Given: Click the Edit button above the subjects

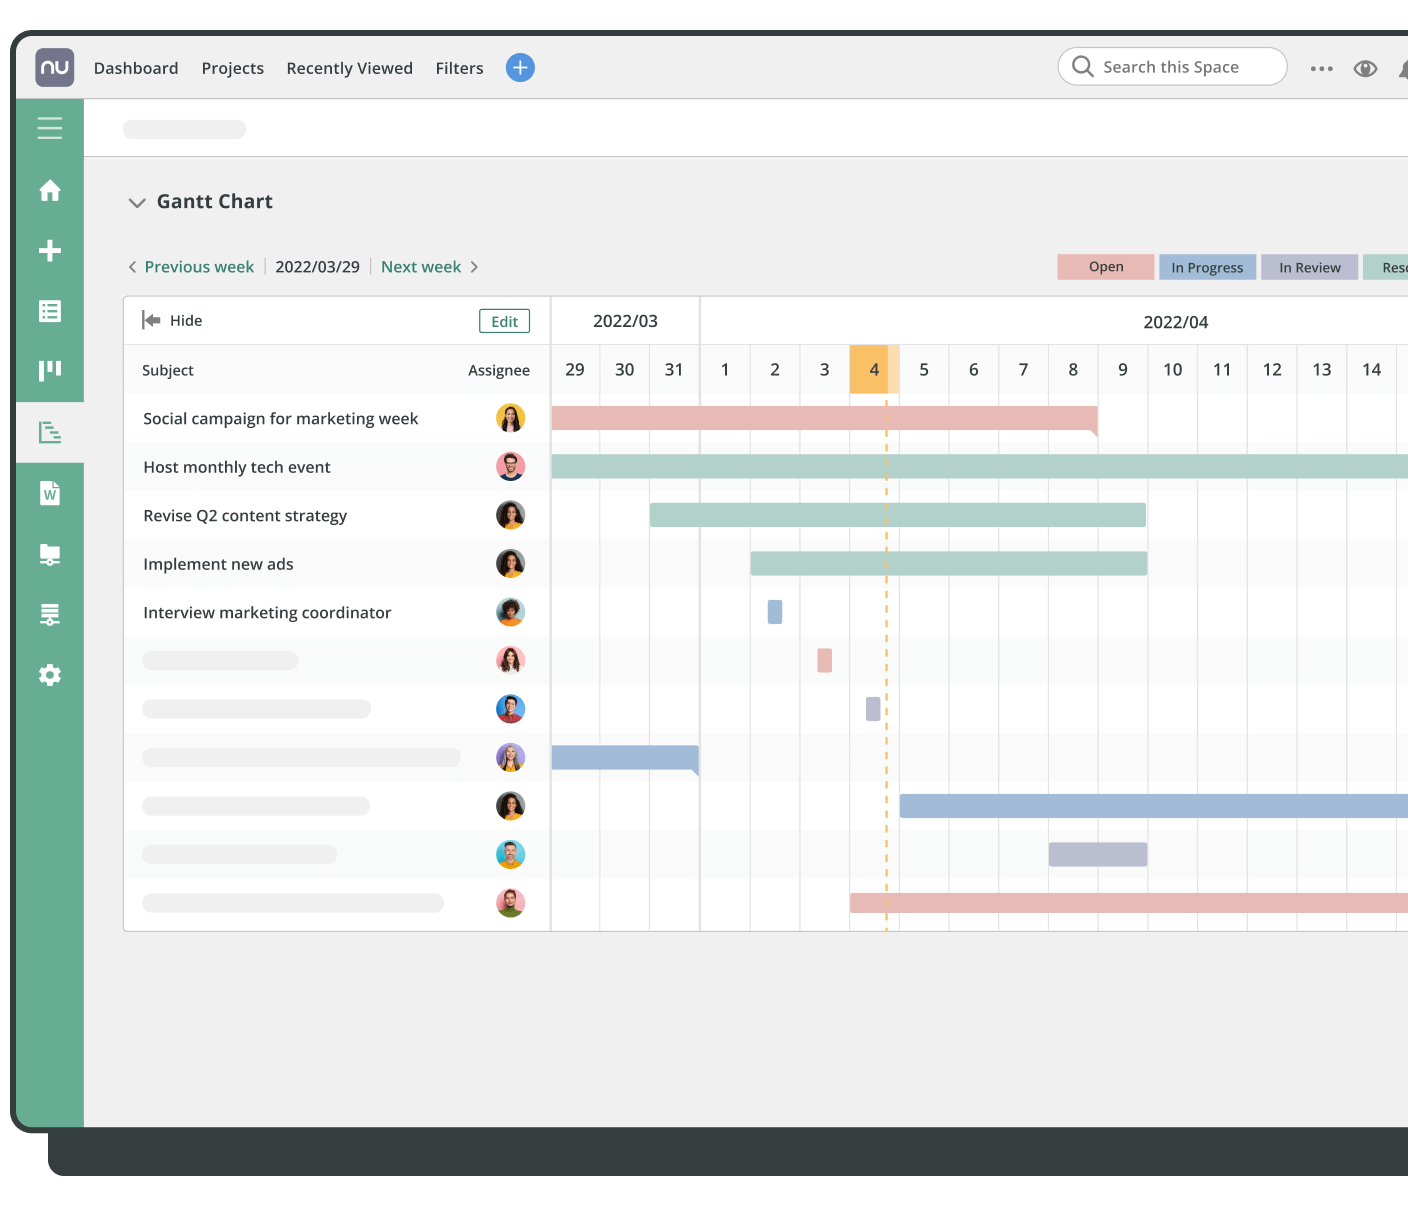Looking at the screenshot, I should point(504,320).
